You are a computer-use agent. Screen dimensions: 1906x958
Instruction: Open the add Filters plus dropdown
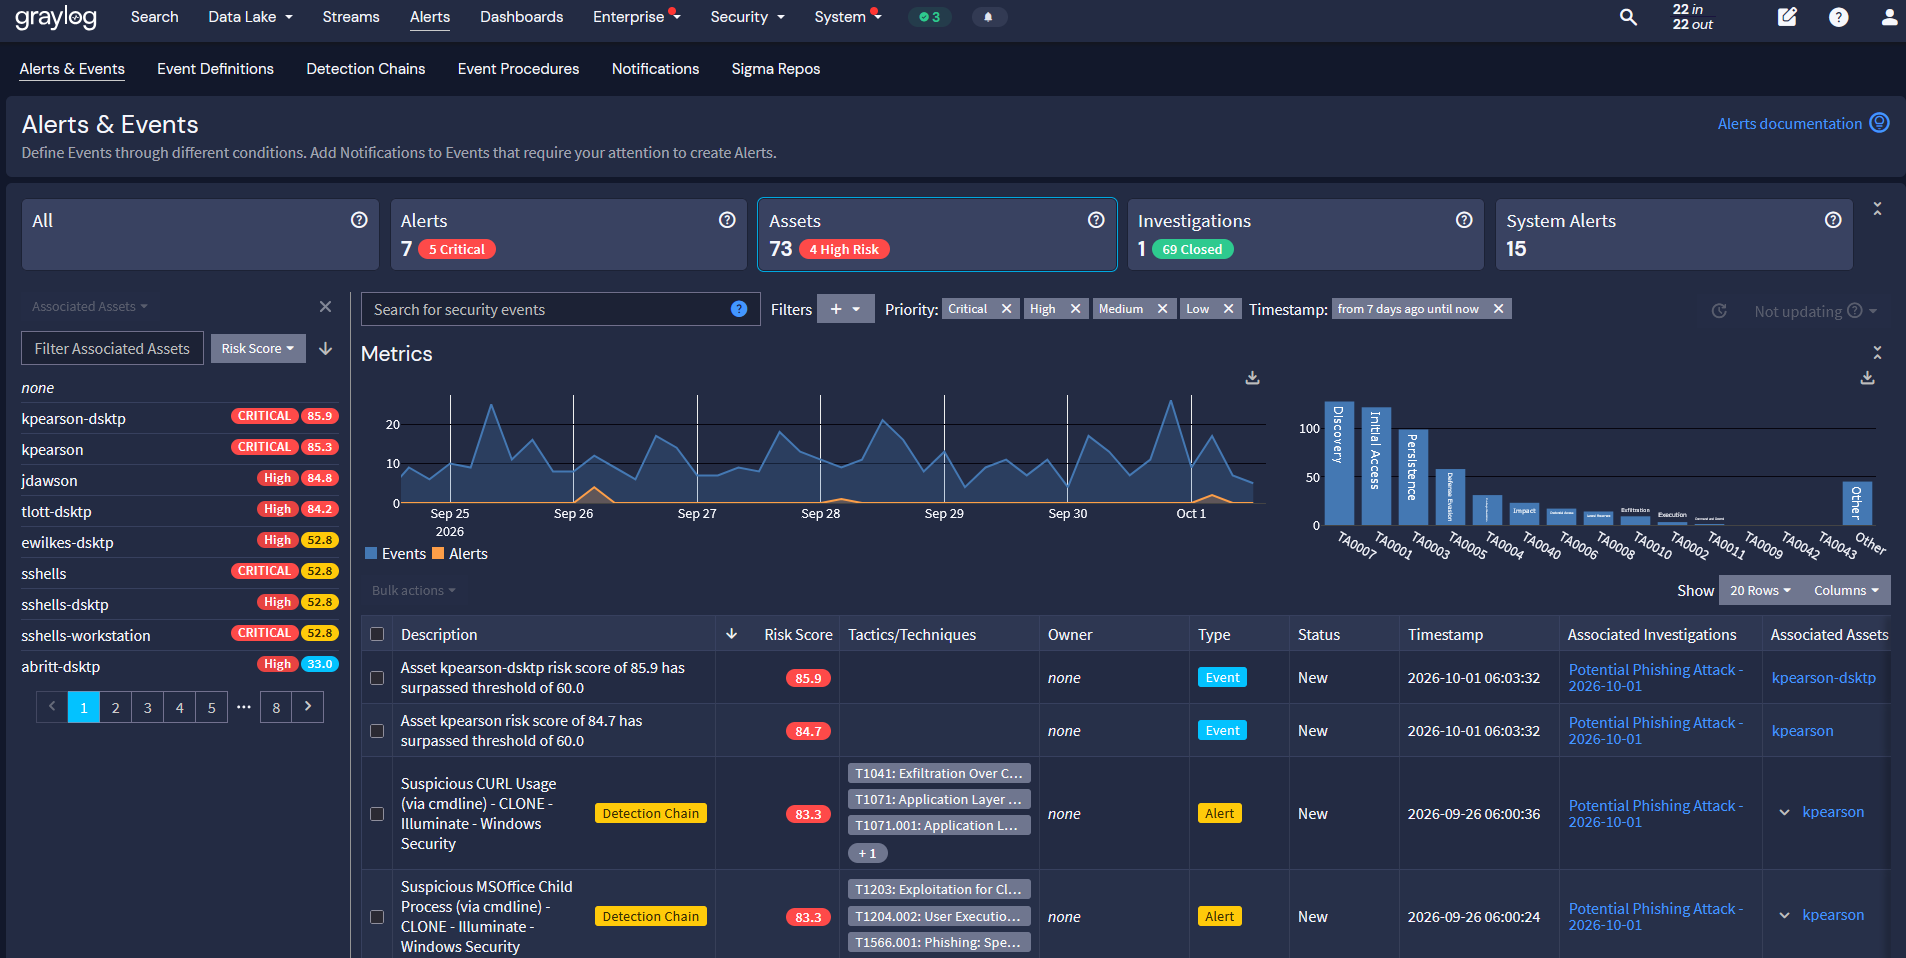845,309
